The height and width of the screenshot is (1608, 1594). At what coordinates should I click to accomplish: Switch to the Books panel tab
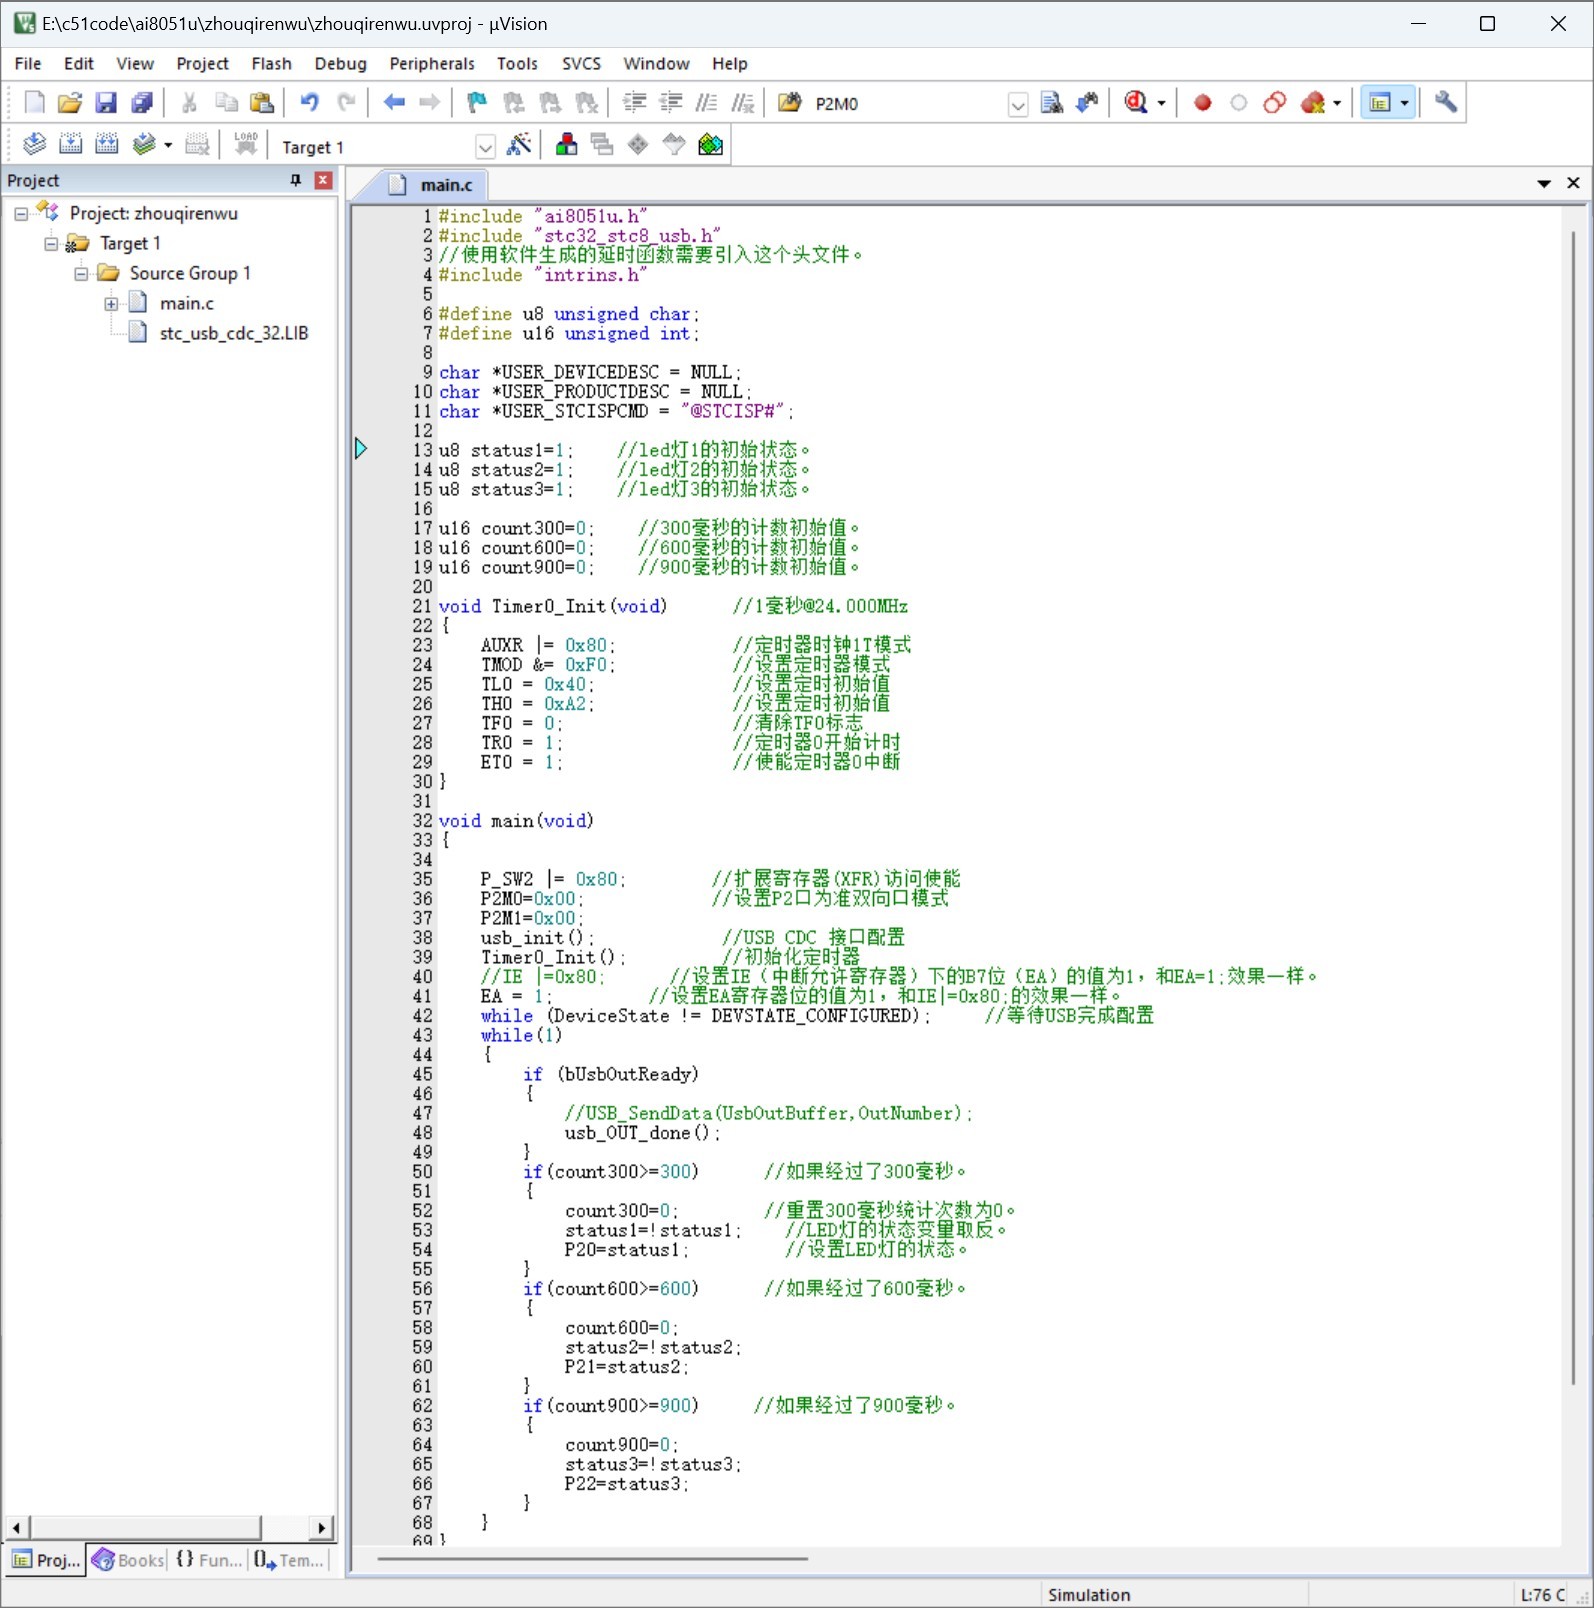pos(128,1560)
